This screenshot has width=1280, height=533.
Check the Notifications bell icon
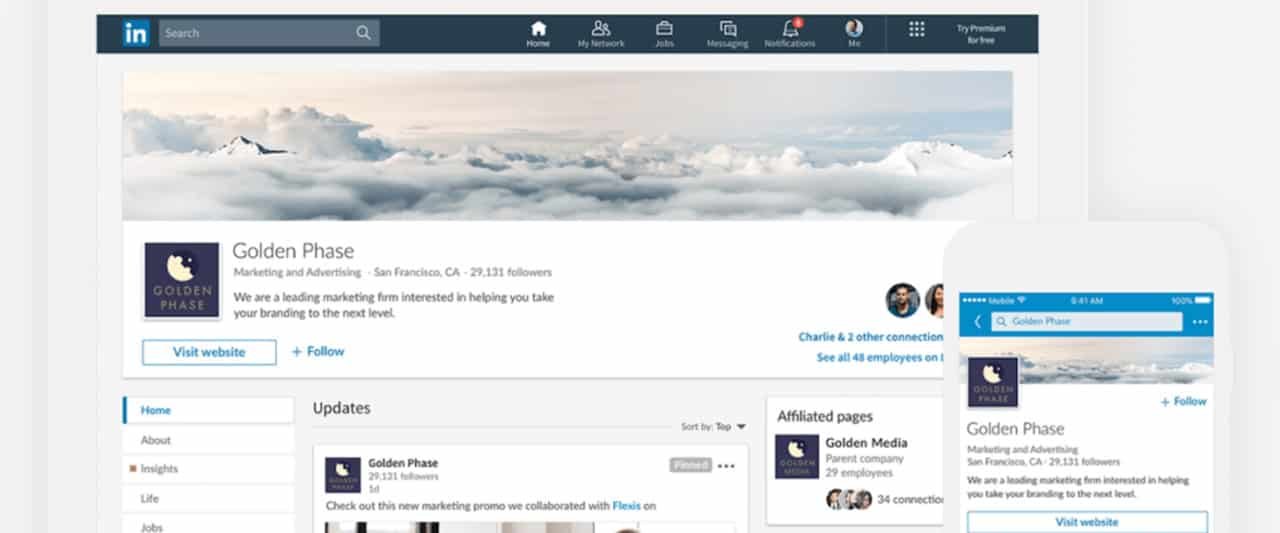pos(790,29)
